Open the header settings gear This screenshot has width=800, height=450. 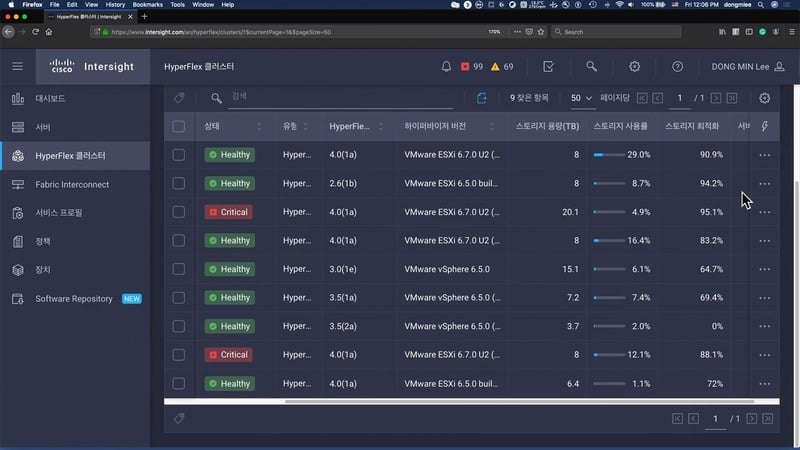(634, 66)
